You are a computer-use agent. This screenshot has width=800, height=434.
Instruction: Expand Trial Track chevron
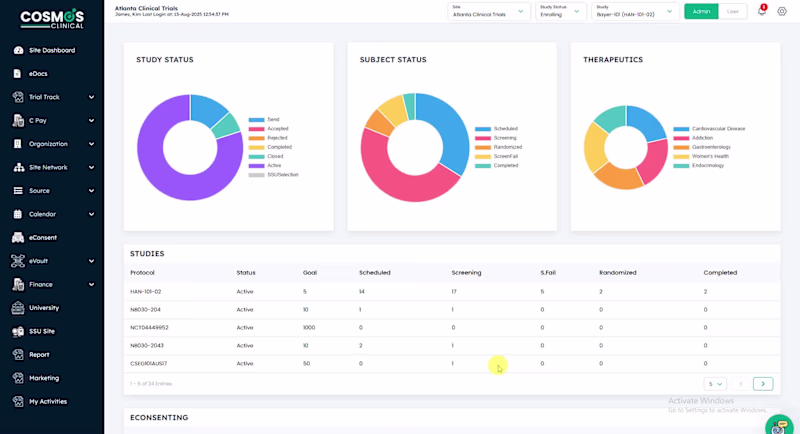(x=91, y=97)
